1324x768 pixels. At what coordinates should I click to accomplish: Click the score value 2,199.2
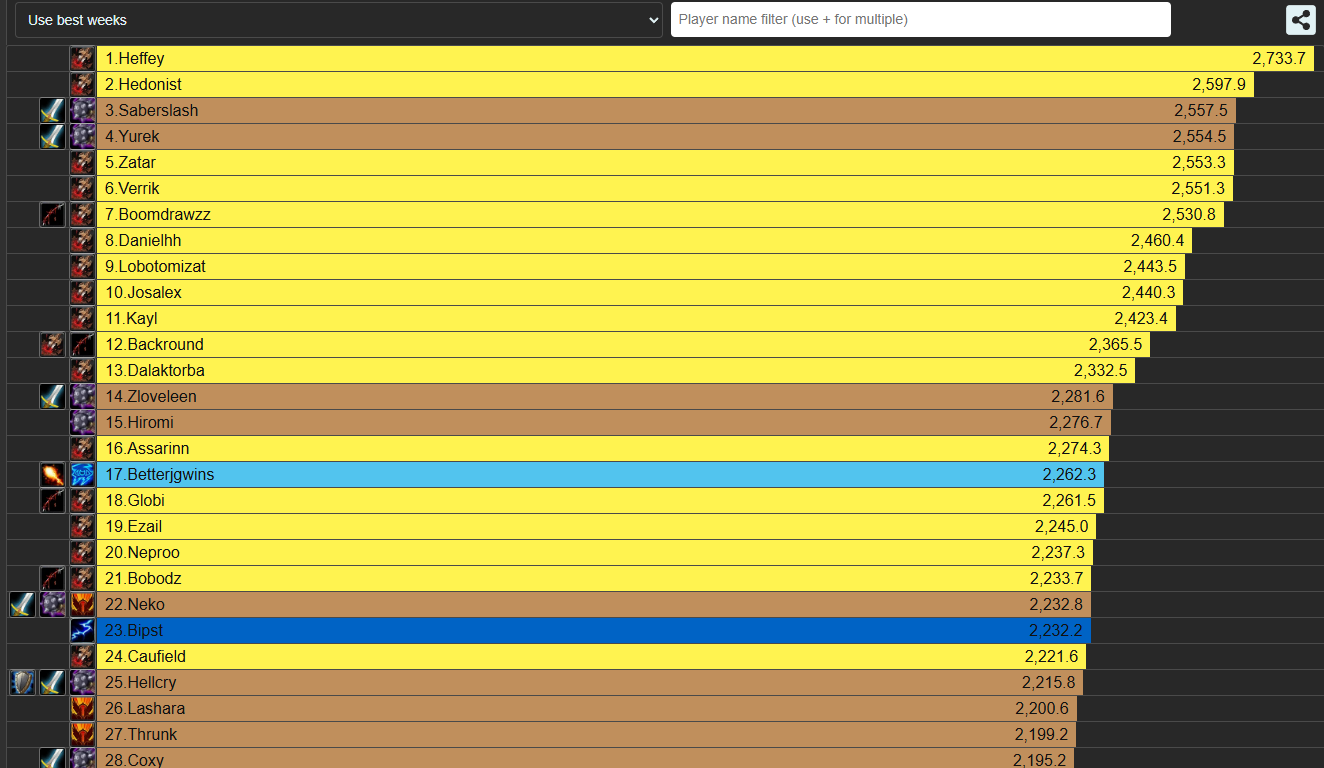tap(1042, 735)
